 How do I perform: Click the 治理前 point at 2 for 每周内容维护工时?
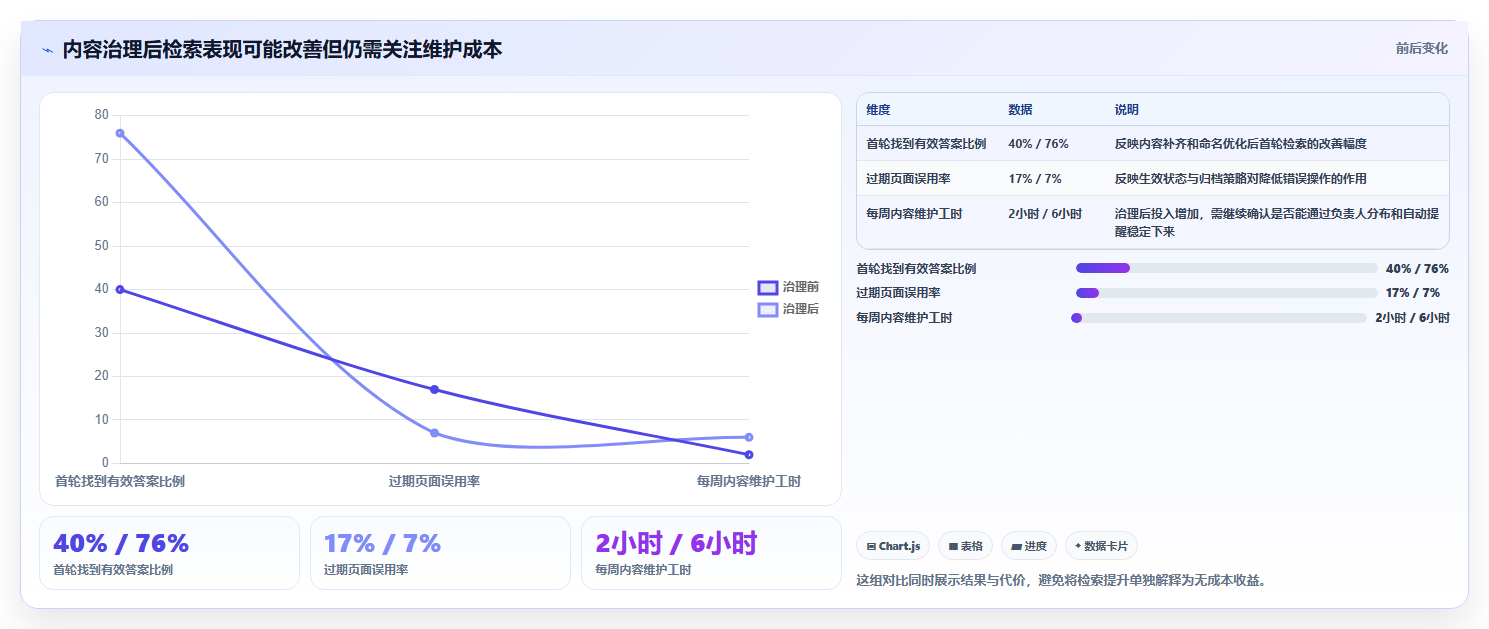tap(749, 455)
